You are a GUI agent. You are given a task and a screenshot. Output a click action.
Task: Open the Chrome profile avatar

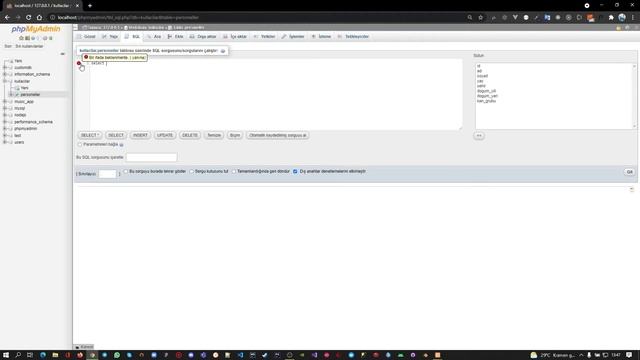point(622,18)
